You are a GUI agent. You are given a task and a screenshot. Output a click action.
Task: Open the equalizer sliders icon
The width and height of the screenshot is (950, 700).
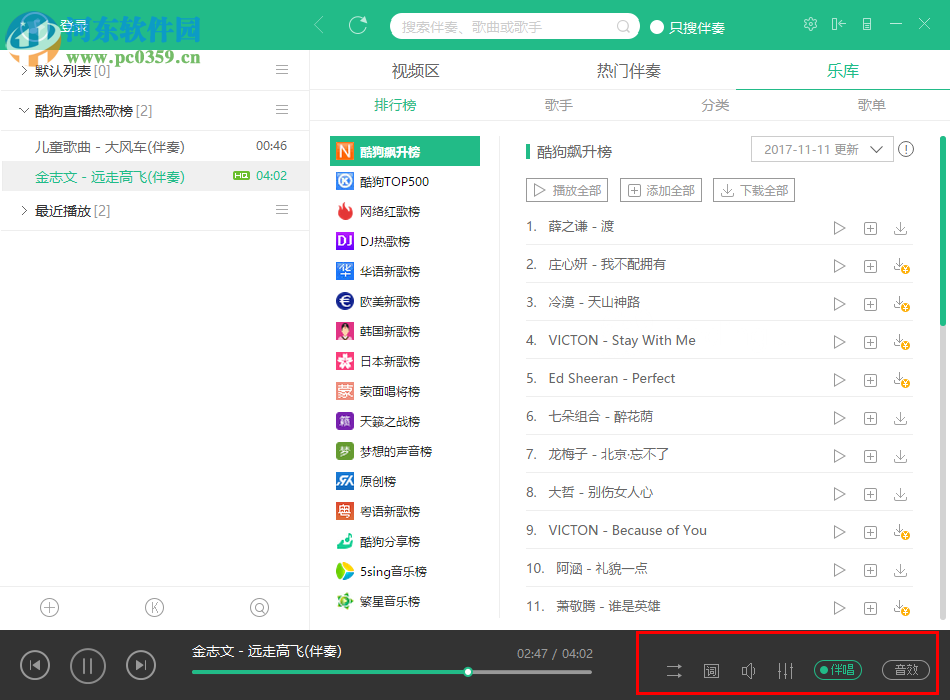[x=785, y=671]
